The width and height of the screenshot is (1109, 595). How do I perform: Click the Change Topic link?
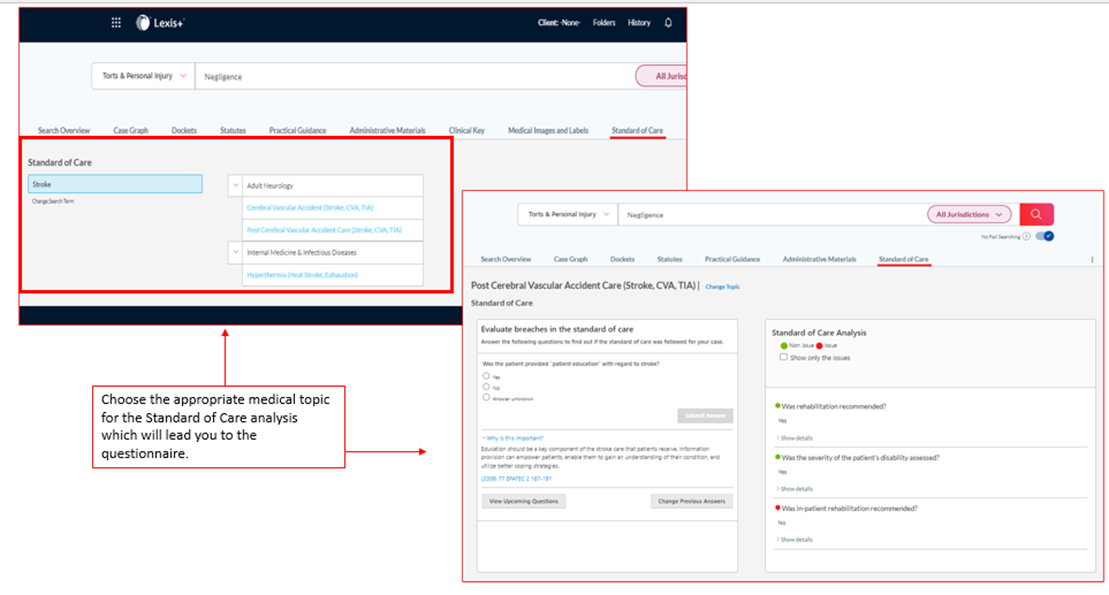tap(723, 287)
